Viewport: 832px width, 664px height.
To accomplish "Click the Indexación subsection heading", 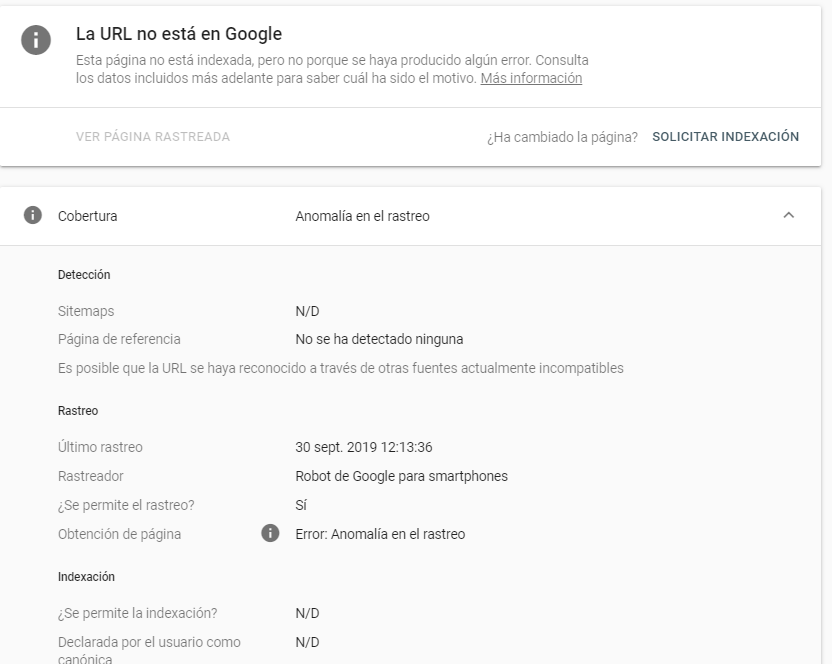I will (x=86, y=577).
